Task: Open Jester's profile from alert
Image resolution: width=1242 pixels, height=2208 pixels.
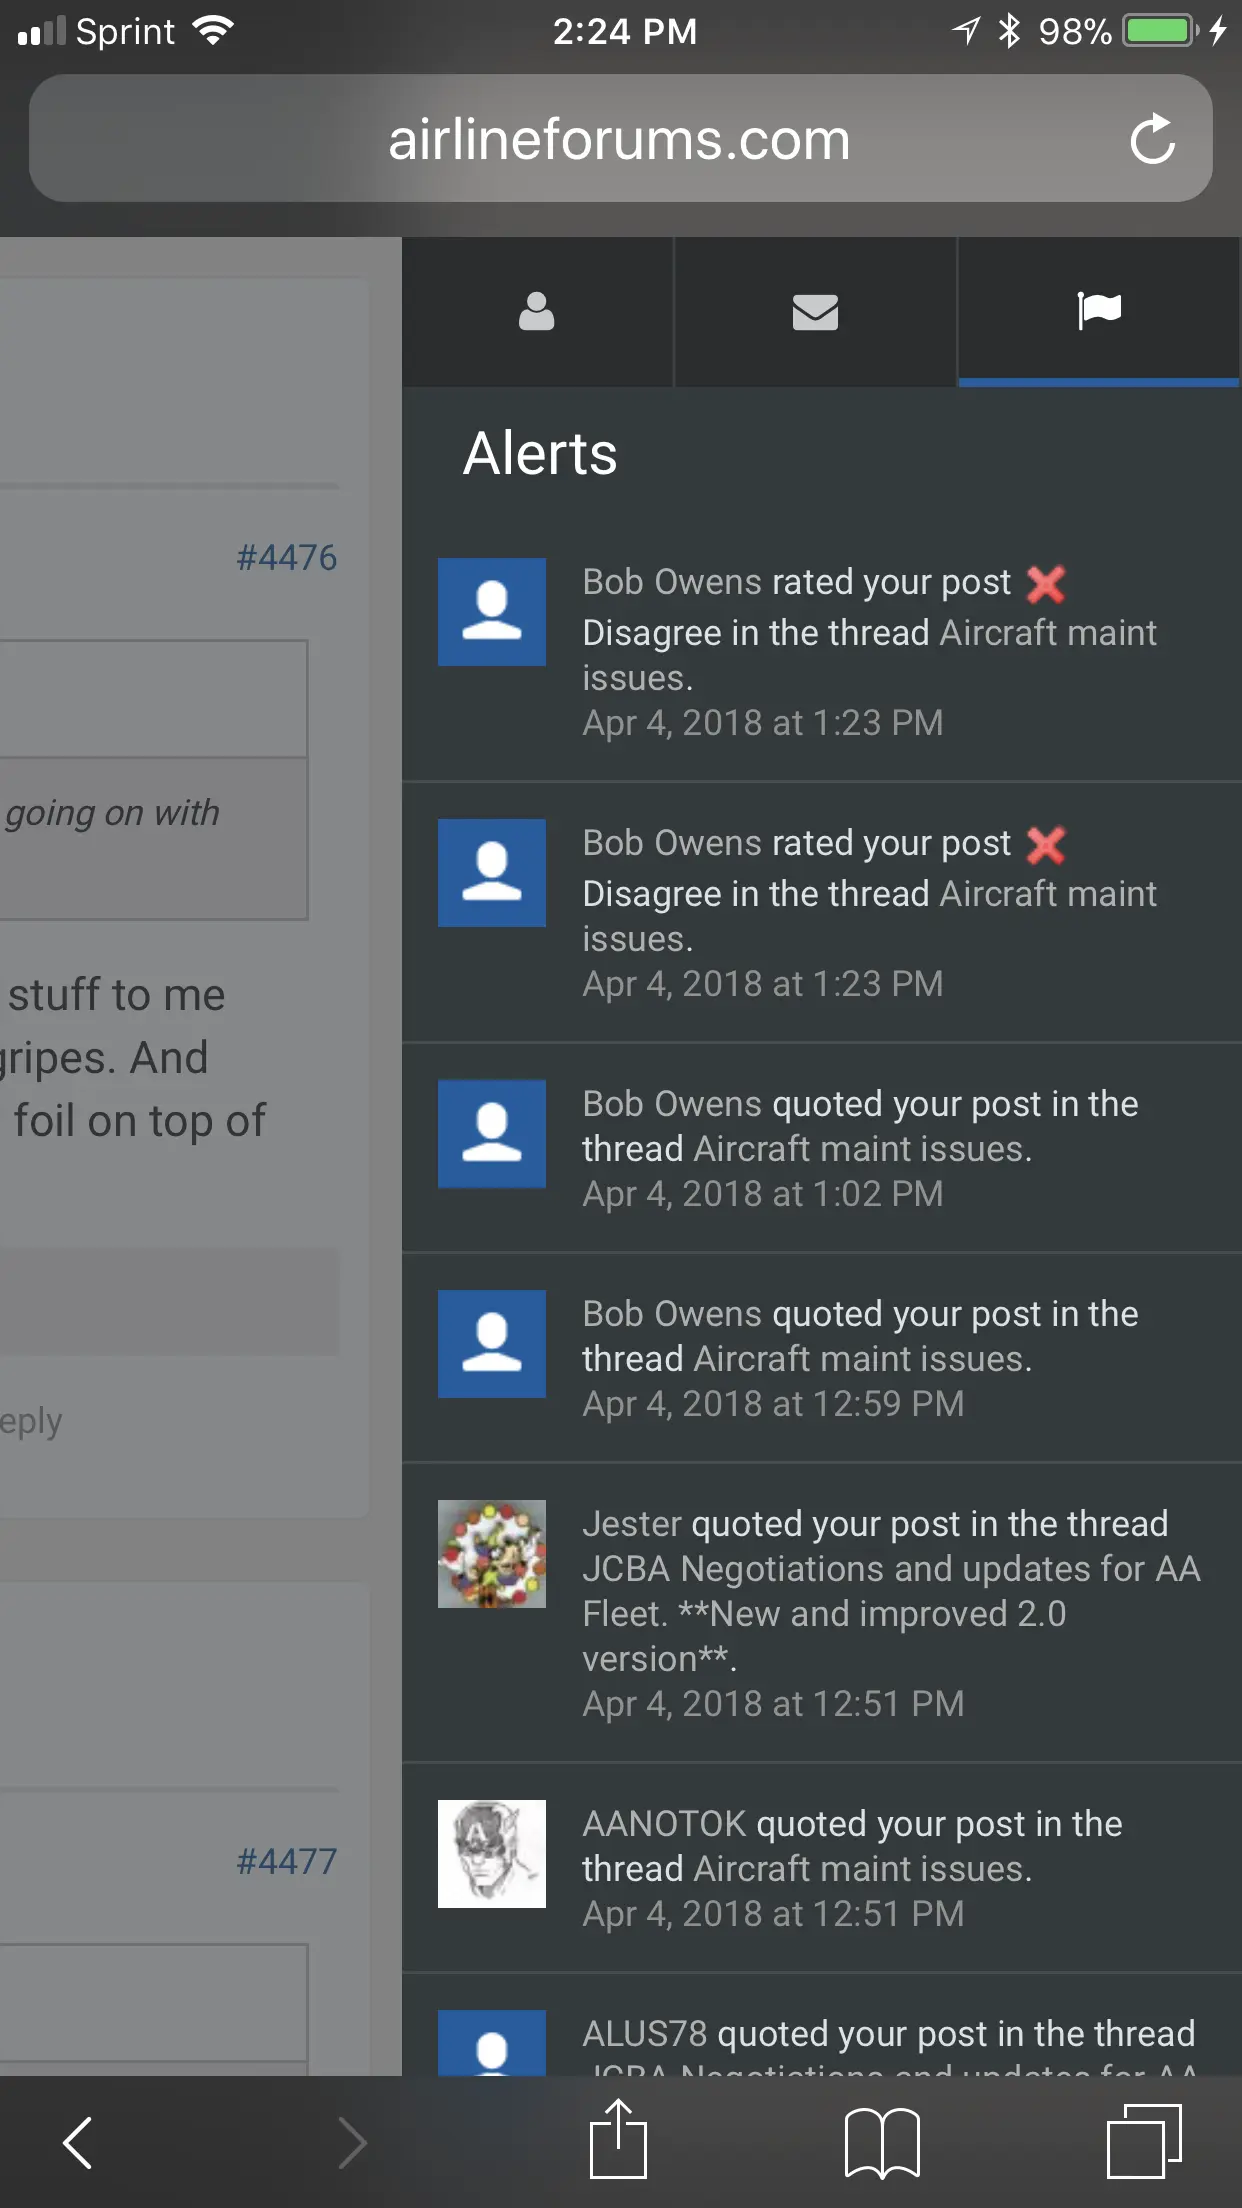Action: 632,1524
